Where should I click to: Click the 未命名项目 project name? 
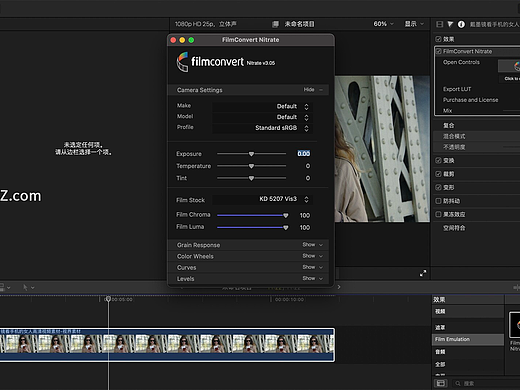click(299, 24)
